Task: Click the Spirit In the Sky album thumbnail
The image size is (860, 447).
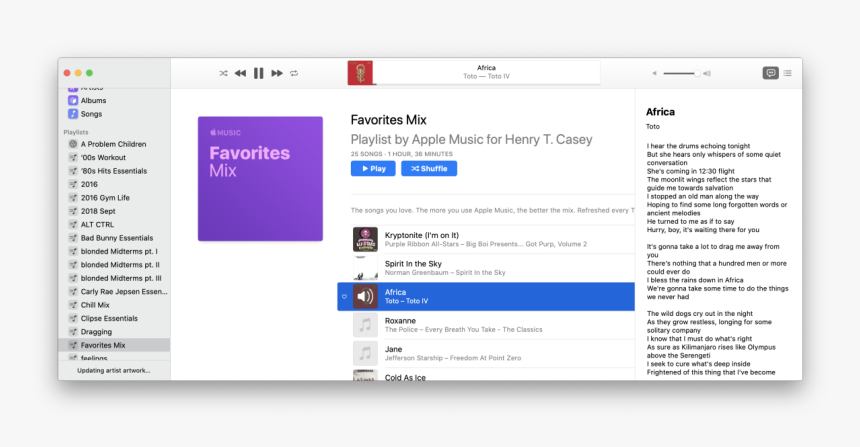Action: click(365, 268)
